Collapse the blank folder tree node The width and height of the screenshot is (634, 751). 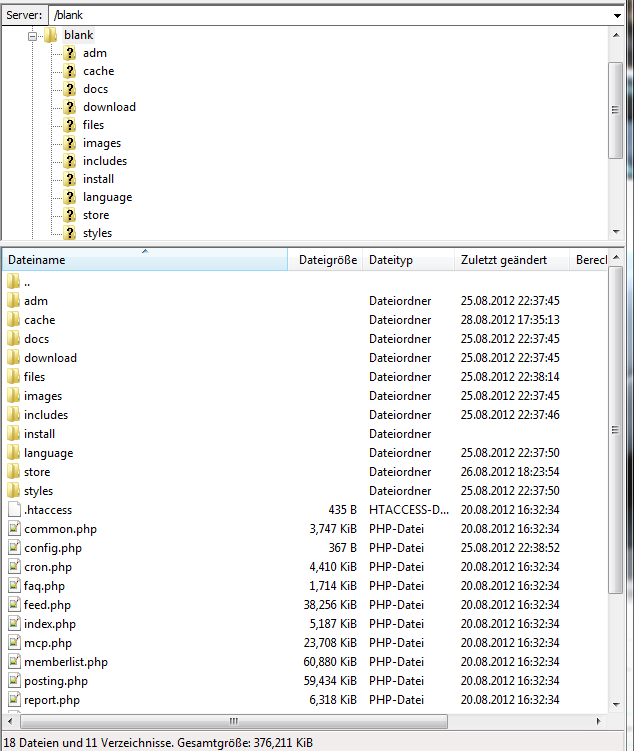click(x=33, y=35)
